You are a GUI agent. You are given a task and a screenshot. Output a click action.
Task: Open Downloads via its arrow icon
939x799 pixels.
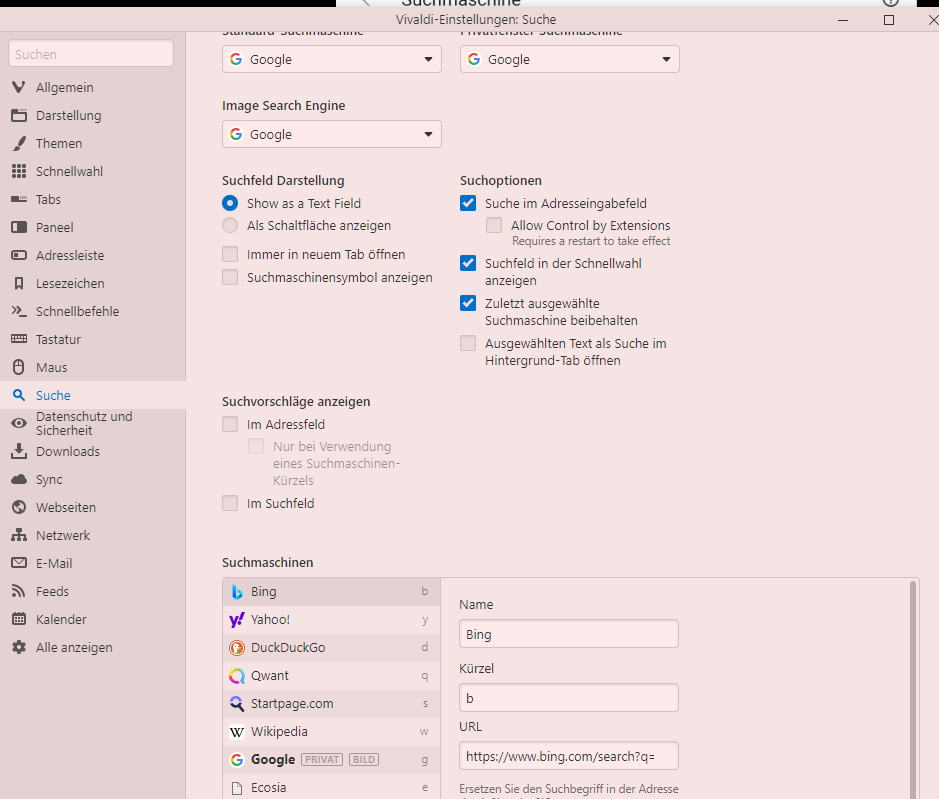pos(18,451)
